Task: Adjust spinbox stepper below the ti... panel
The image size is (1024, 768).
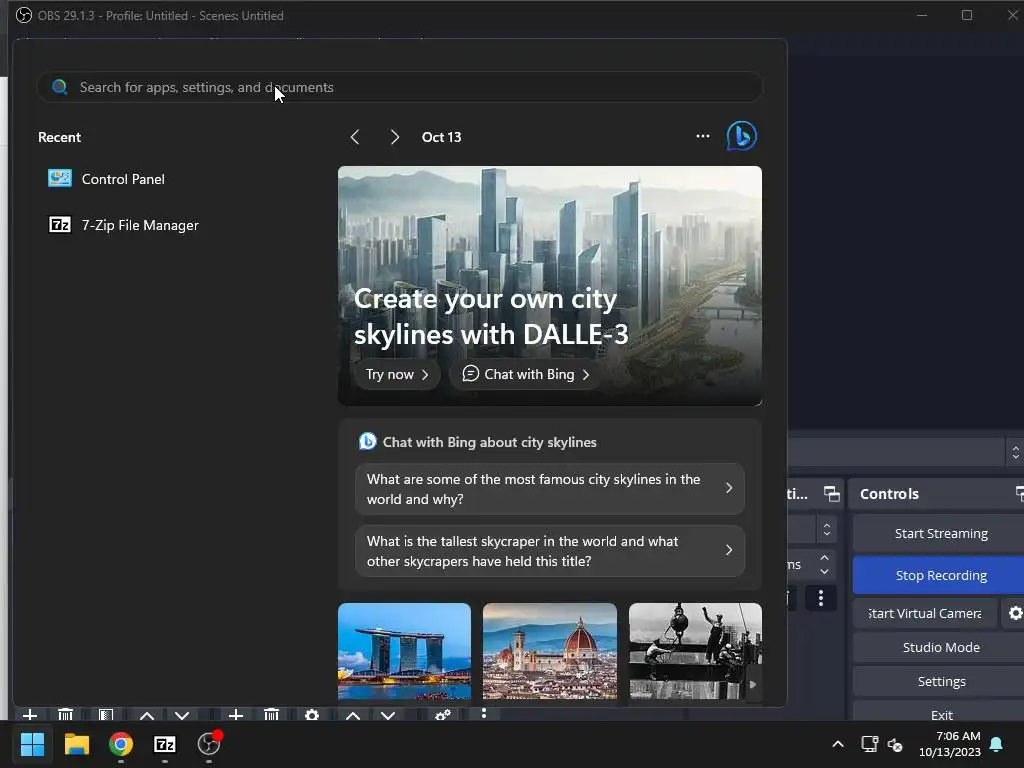Action: coord(827,530)
